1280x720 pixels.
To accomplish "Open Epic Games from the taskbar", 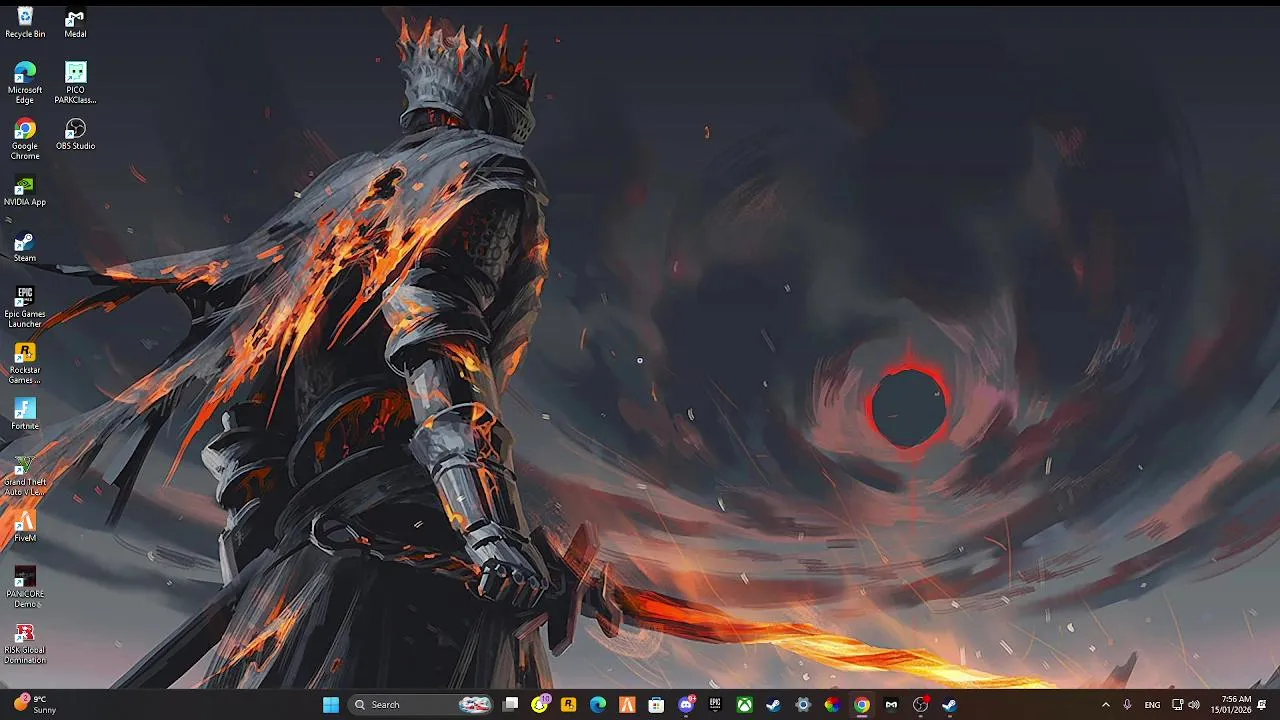I will (715, 705).
